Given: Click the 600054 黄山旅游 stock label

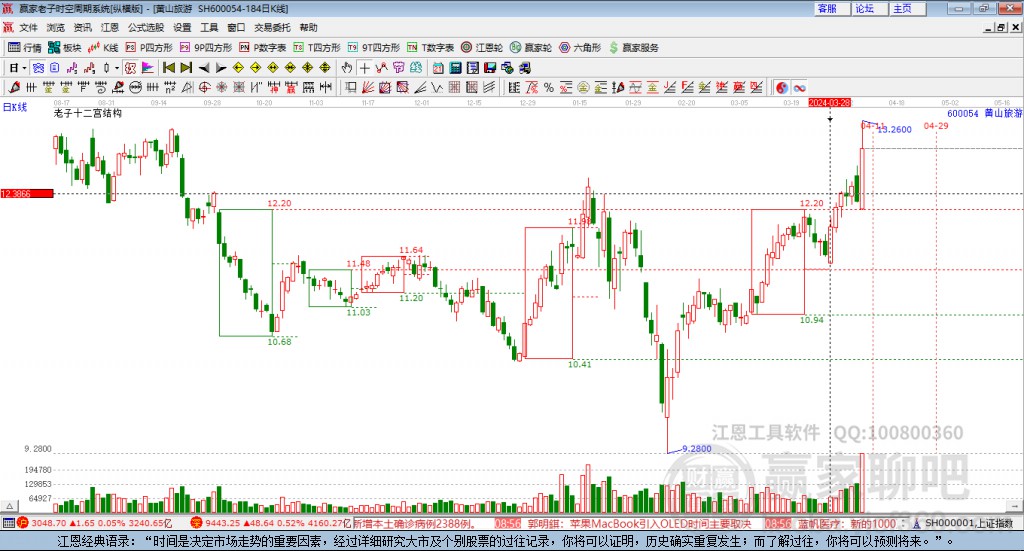Looking at the screenshot, I should tap(984, 113).
